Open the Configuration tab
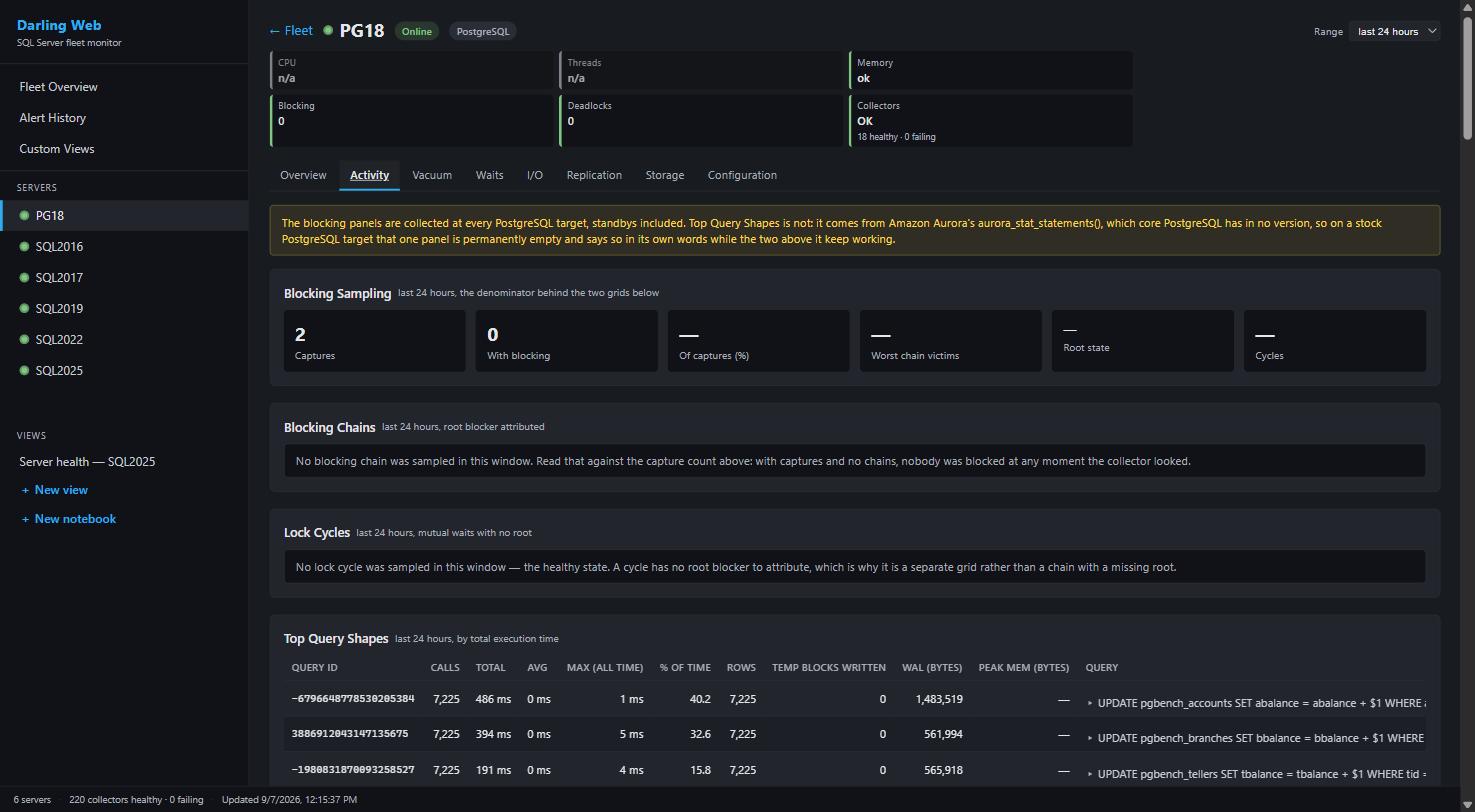 click(x=742, y=175)
